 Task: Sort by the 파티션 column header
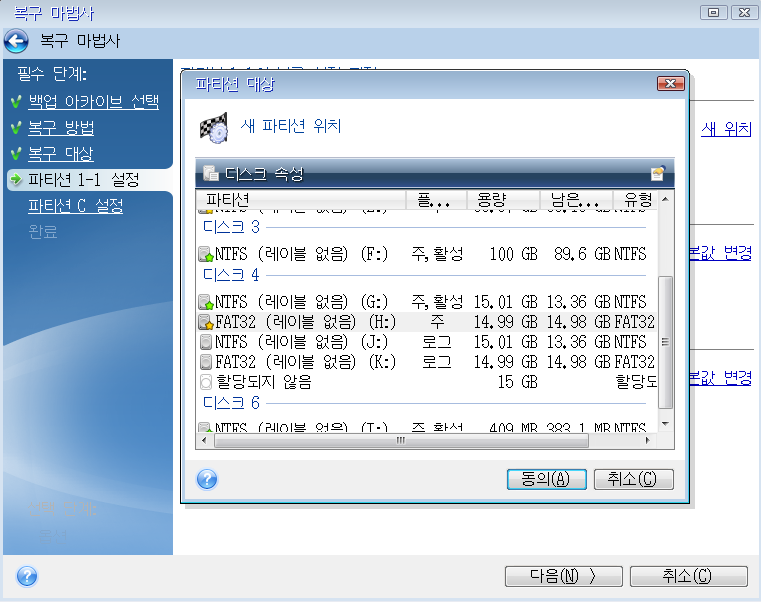pyautogui.click(x=300, y=199)
